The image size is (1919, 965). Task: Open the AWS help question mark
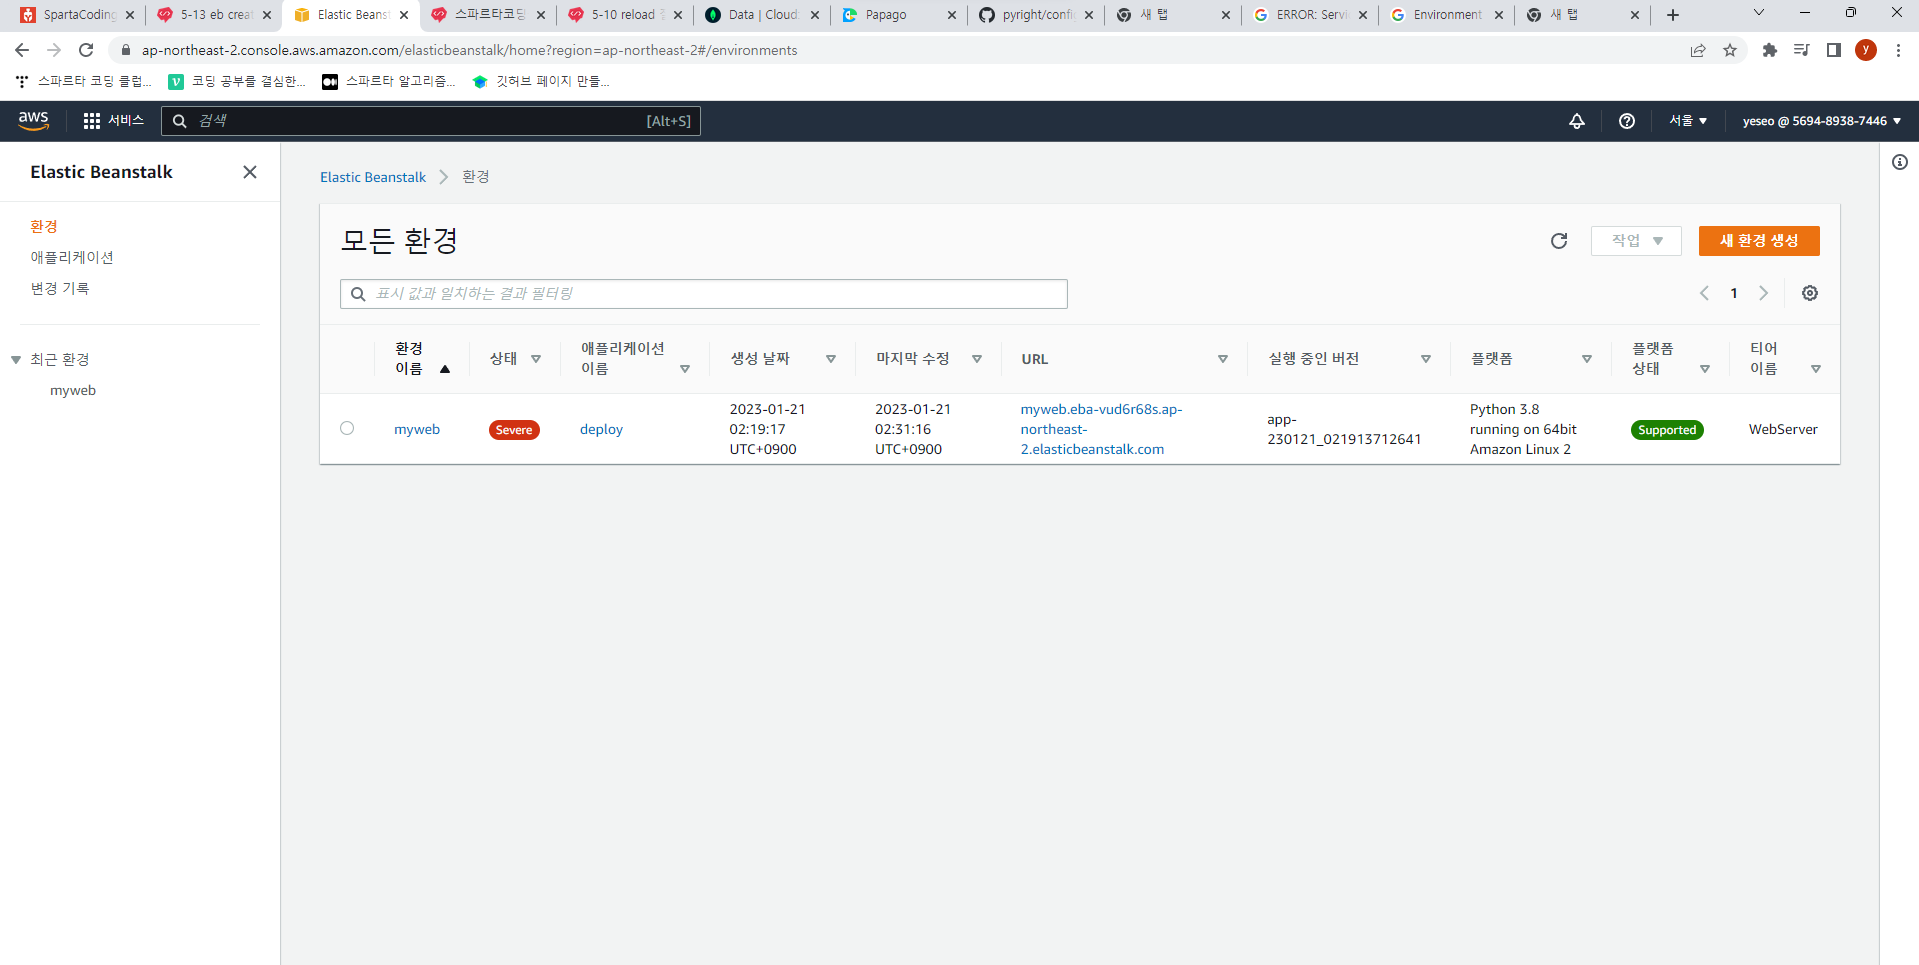click(1627, 121)
